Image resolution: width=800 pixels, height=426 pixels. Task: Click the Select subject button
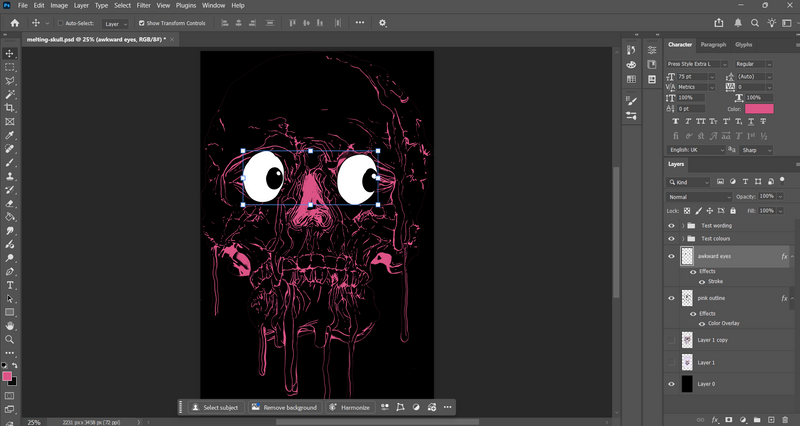click(215, 407)
